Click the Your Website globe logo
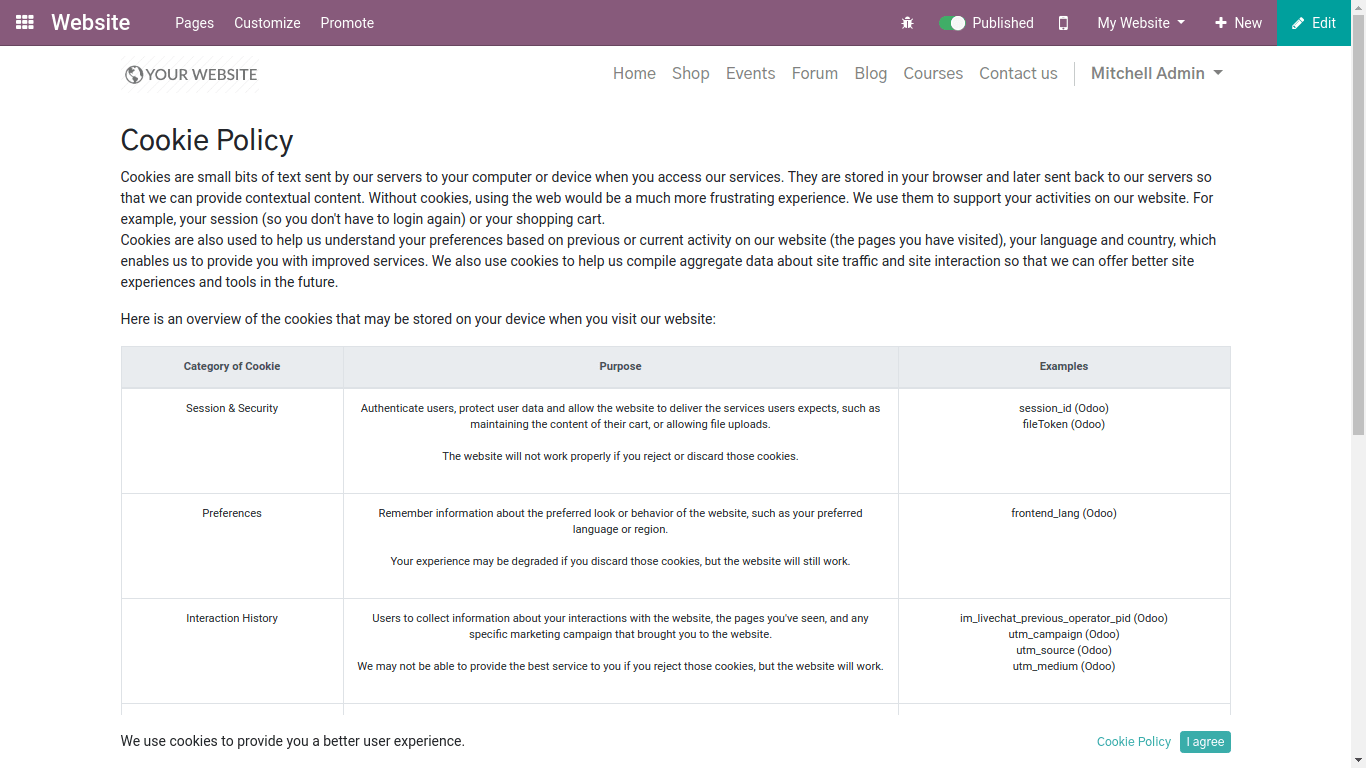The image size is (1366, 768). click(x=191, y=74)
